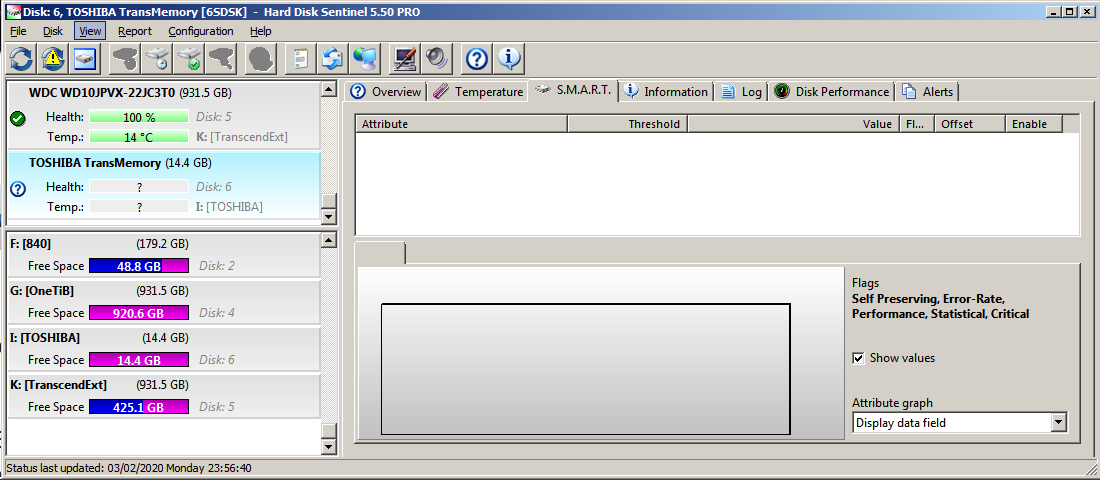Screen dimensions: 1100x480
Task: Open the notepad report toolbar icon
Action: (301, 58)
